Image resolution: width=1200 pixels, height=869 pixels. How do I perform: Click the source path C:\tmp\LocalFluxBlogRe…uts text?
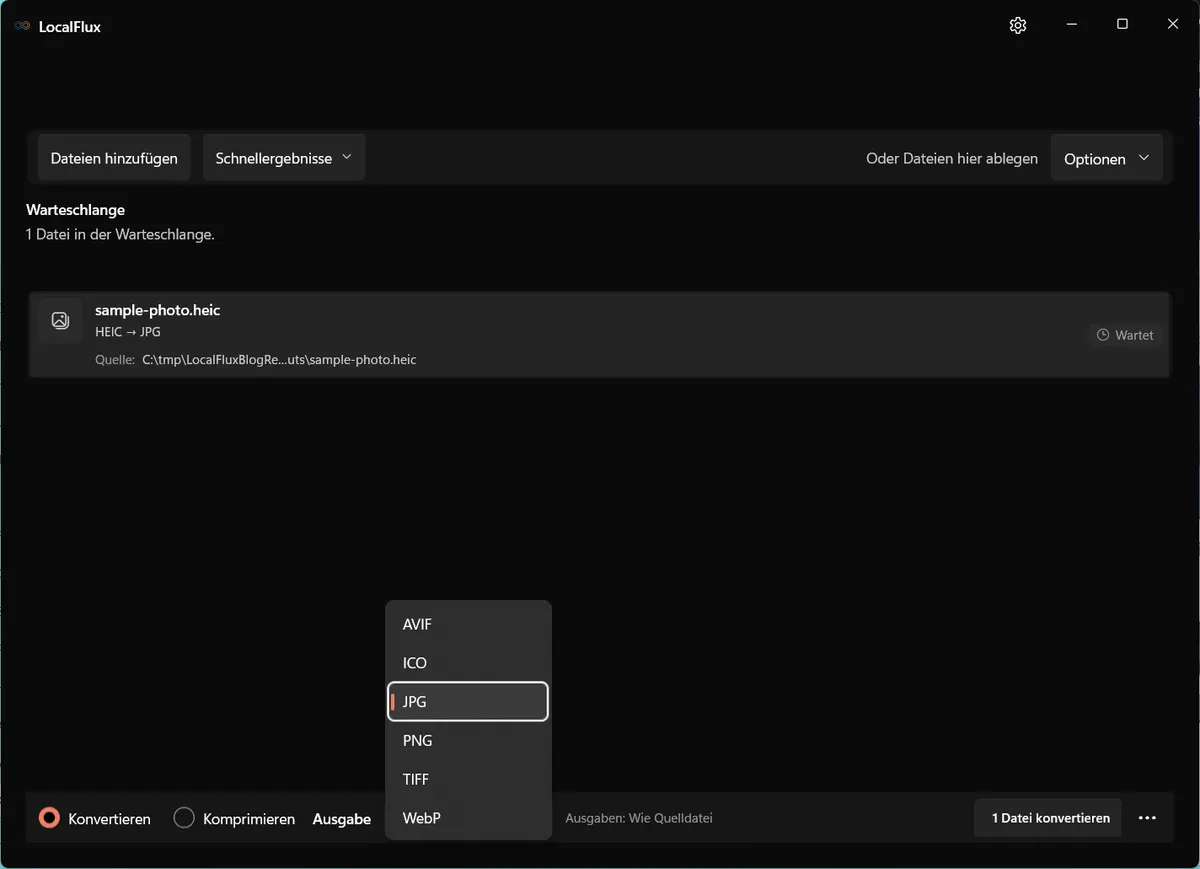(279, 359)
